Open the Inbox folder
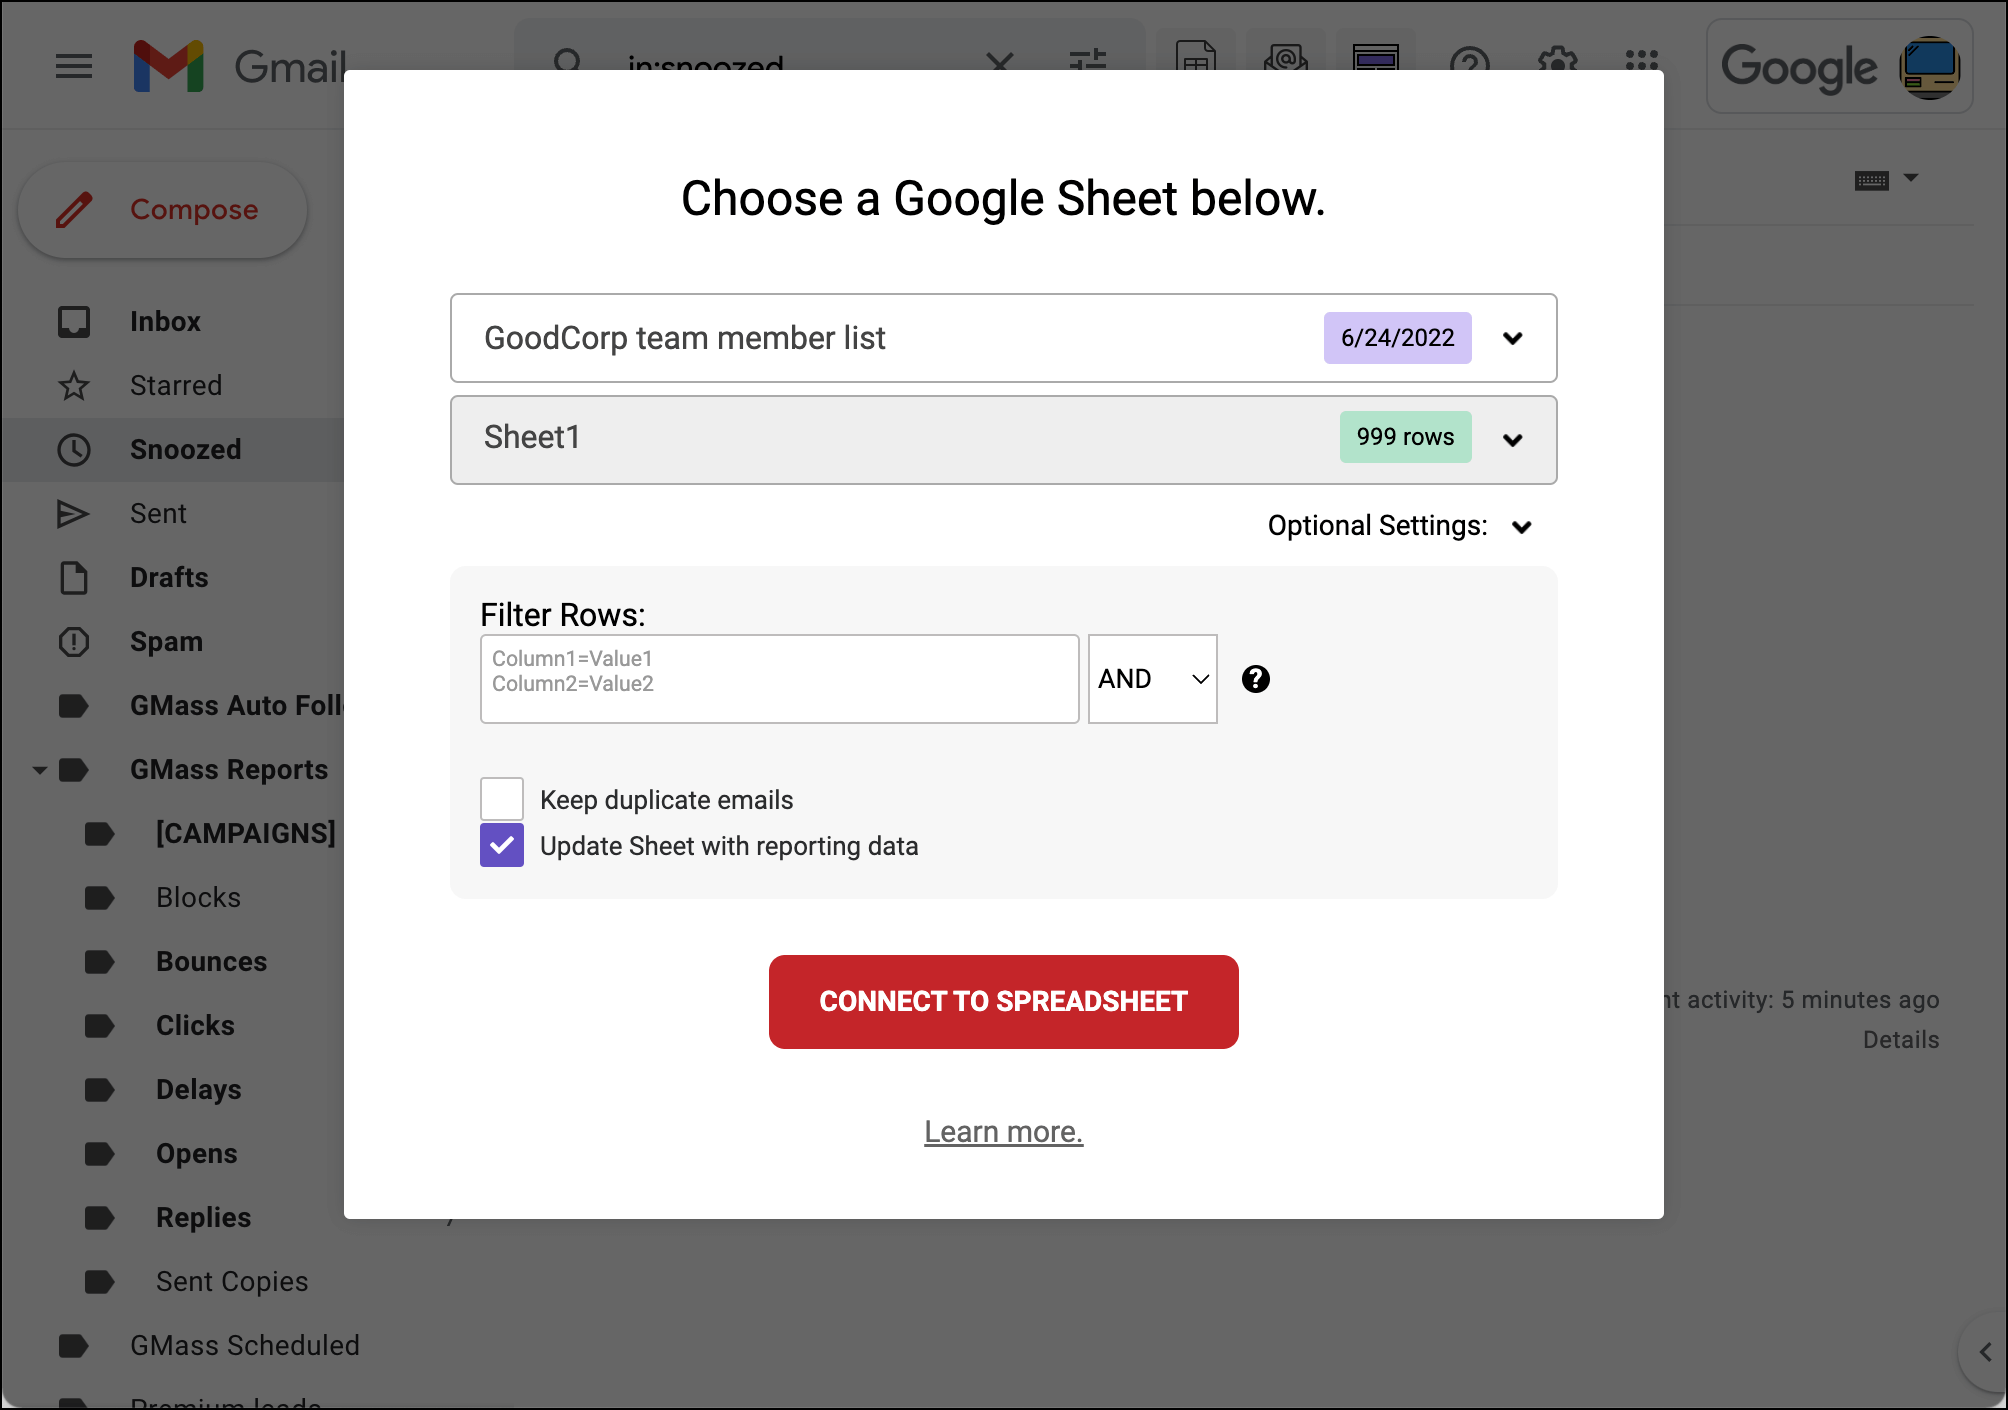The image size is (2008, 1410). click(165, 322)
